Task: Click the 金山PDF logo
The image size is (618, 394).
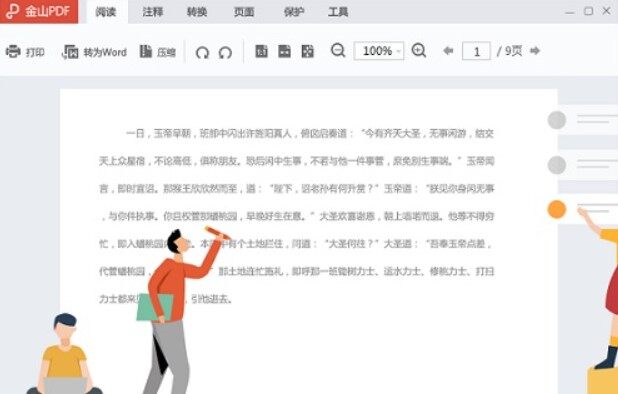Action: tap(38, 11)
